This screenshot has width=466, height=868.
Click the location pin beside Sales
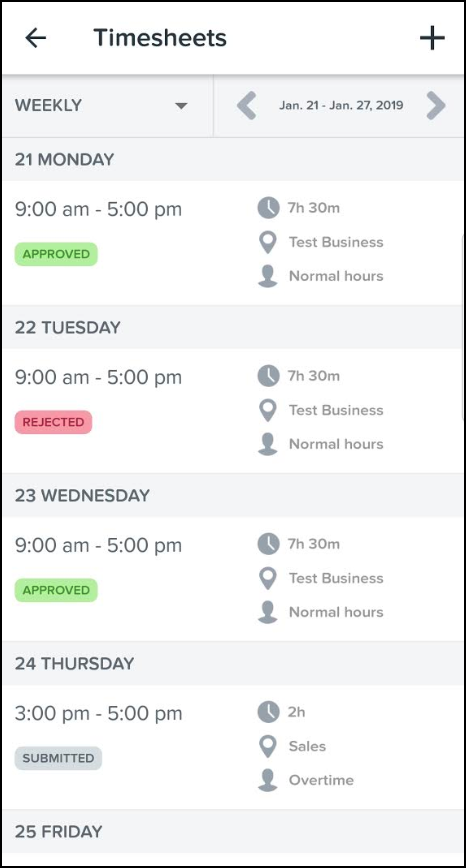coord(268,746)
